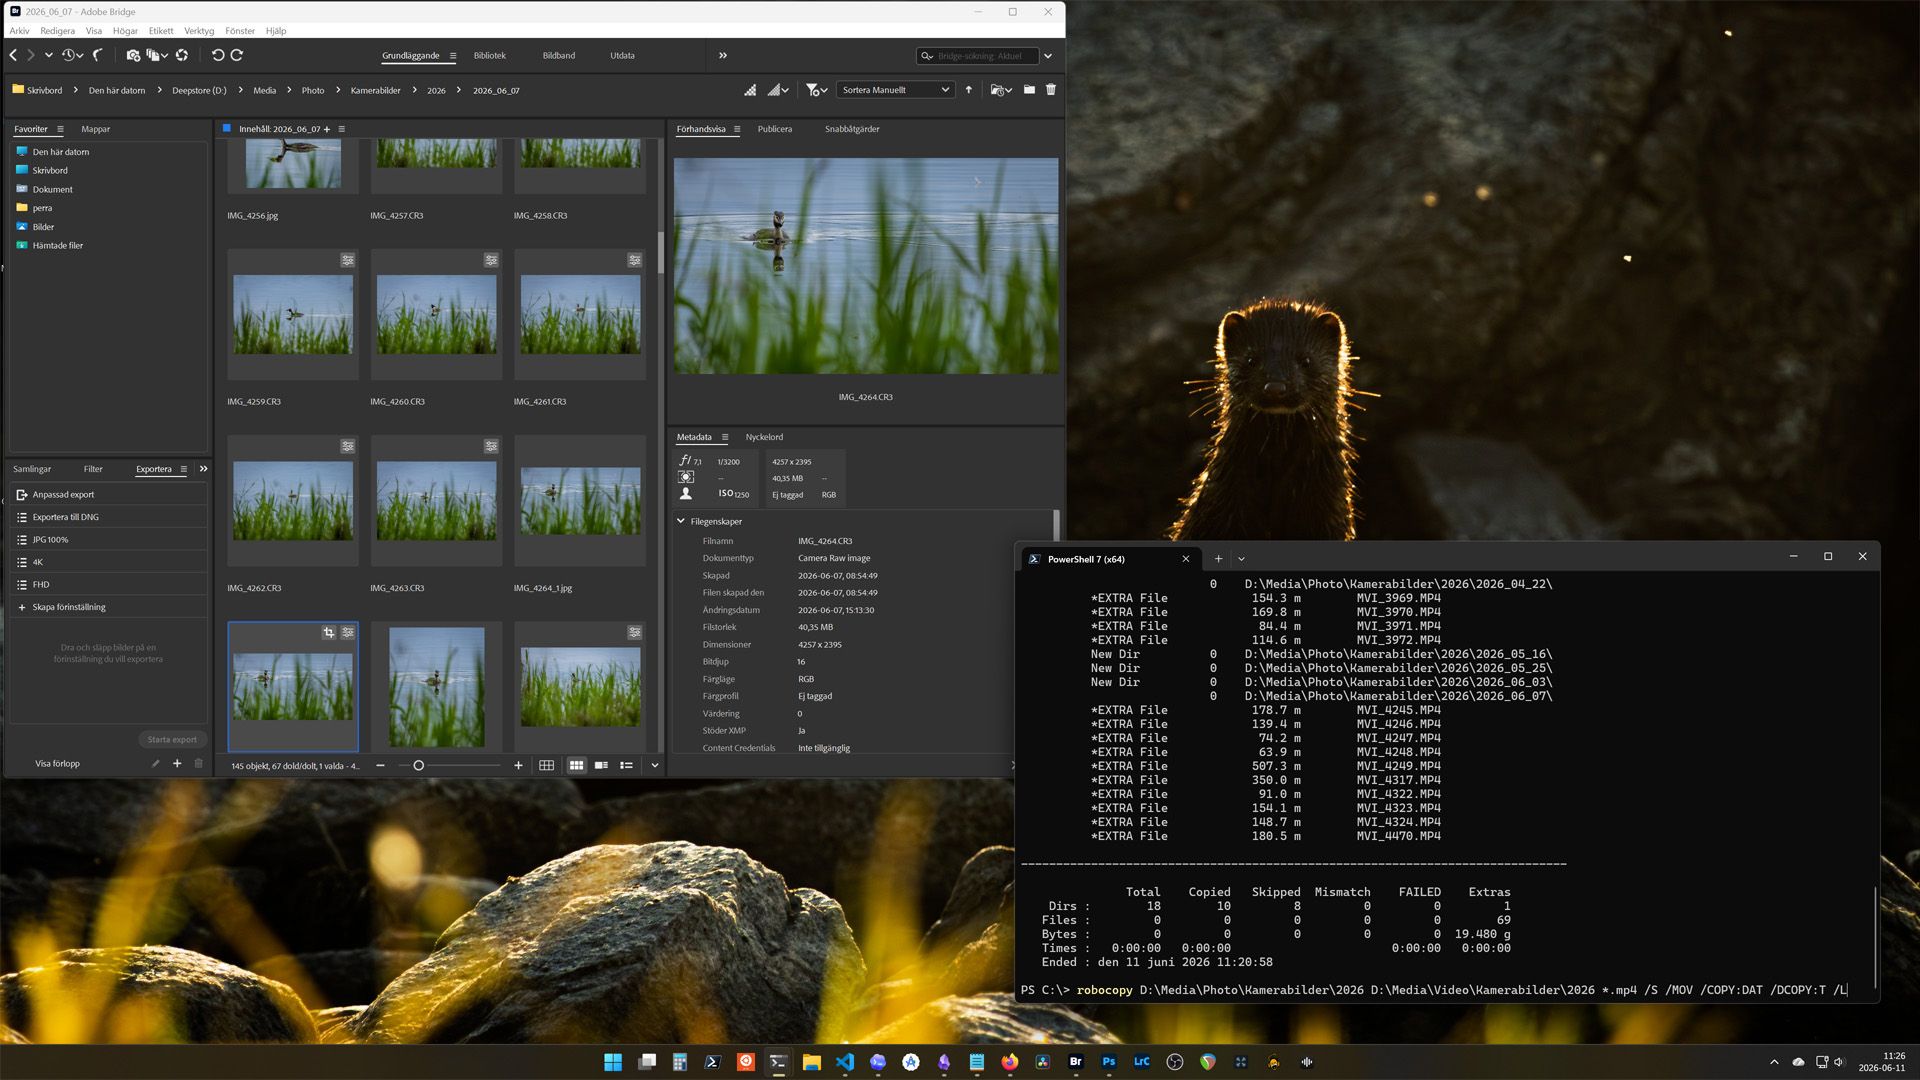Select Hämtade filer in Favoriter

click(x=58, y=245)
